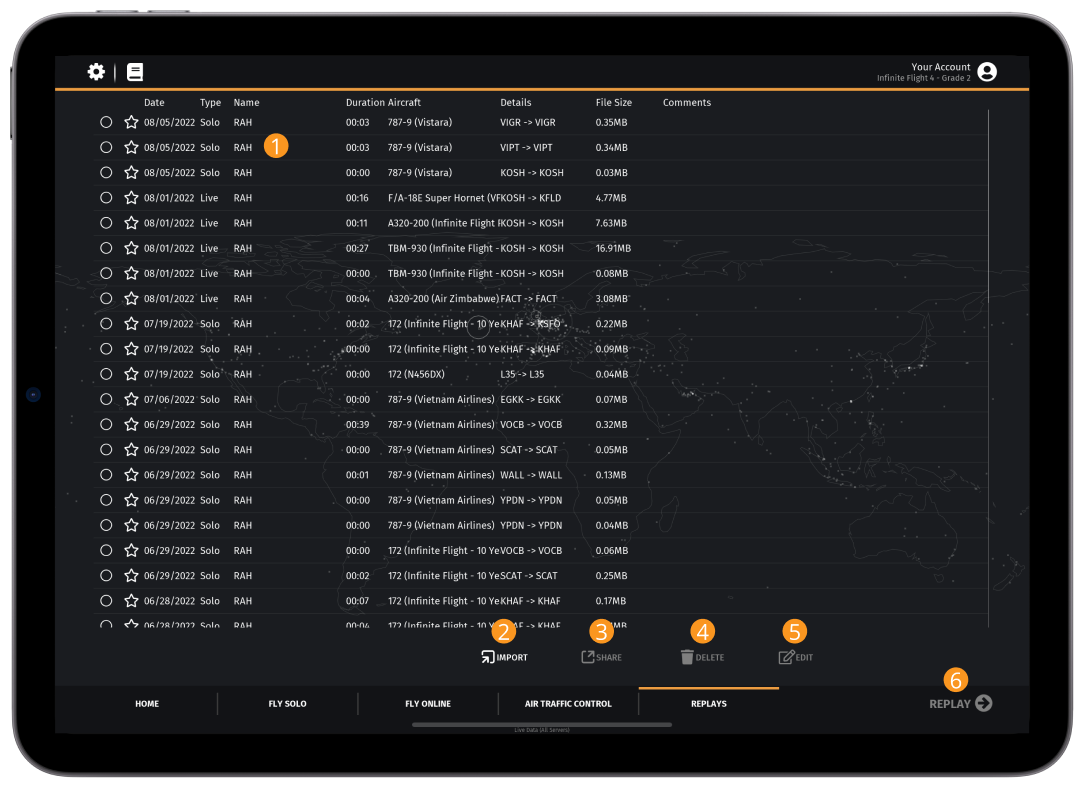
Task: Click the File Size column header
Action: (613, 102)
